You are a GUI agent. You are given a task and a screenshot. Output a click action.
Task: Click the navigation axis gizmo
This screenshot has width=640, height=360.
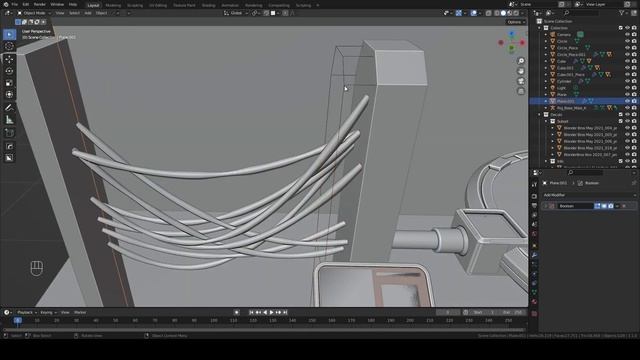tap(512, 42)
